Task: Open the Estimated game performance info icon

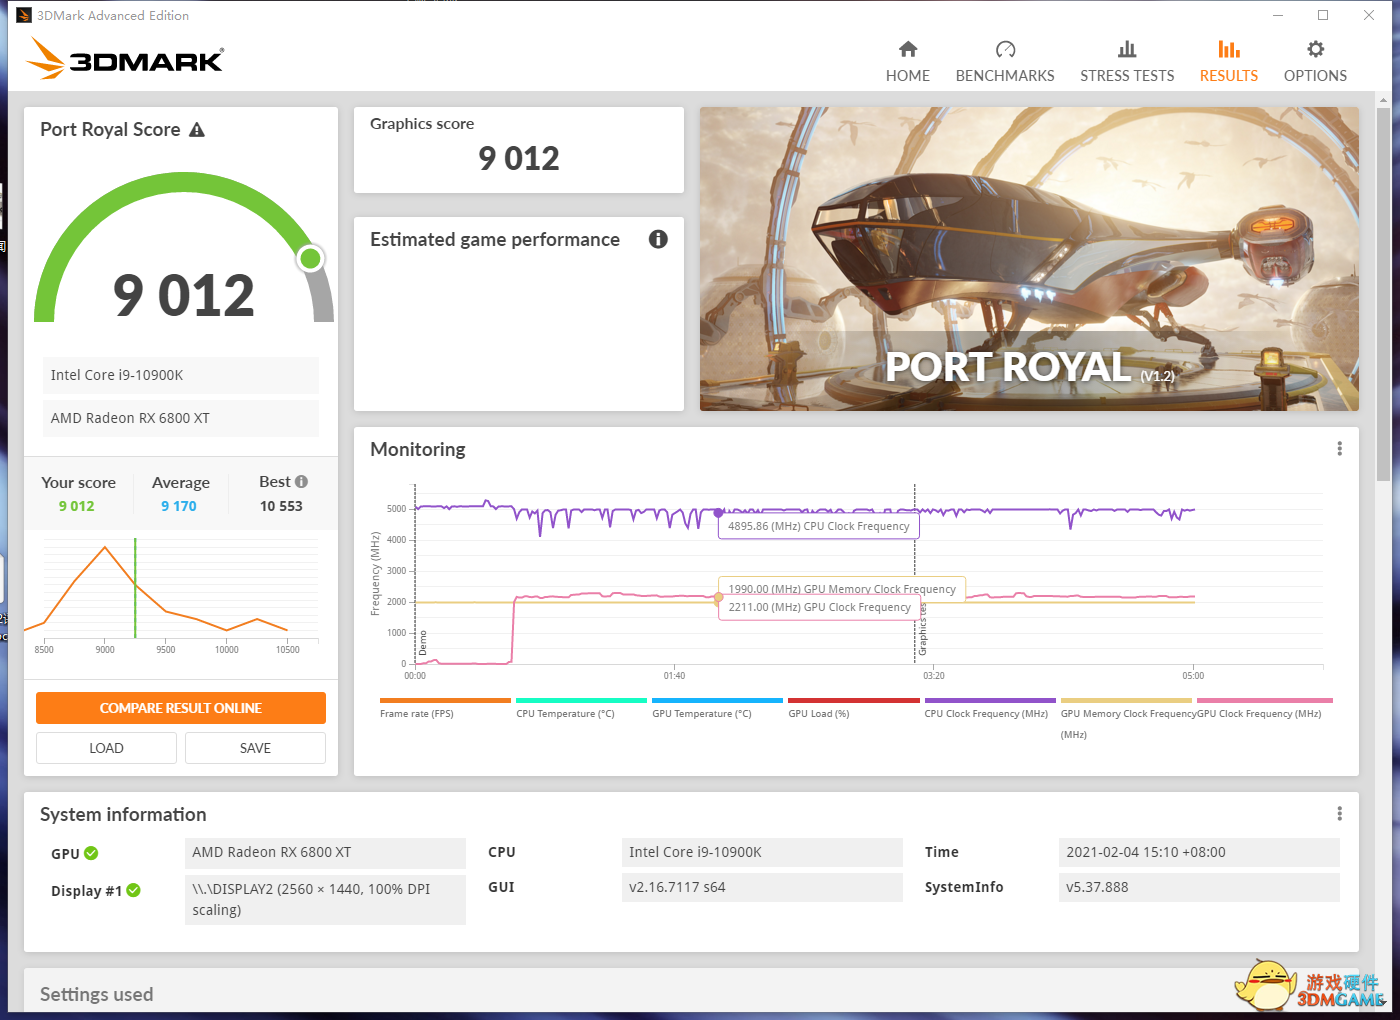Action: point(658,239)
